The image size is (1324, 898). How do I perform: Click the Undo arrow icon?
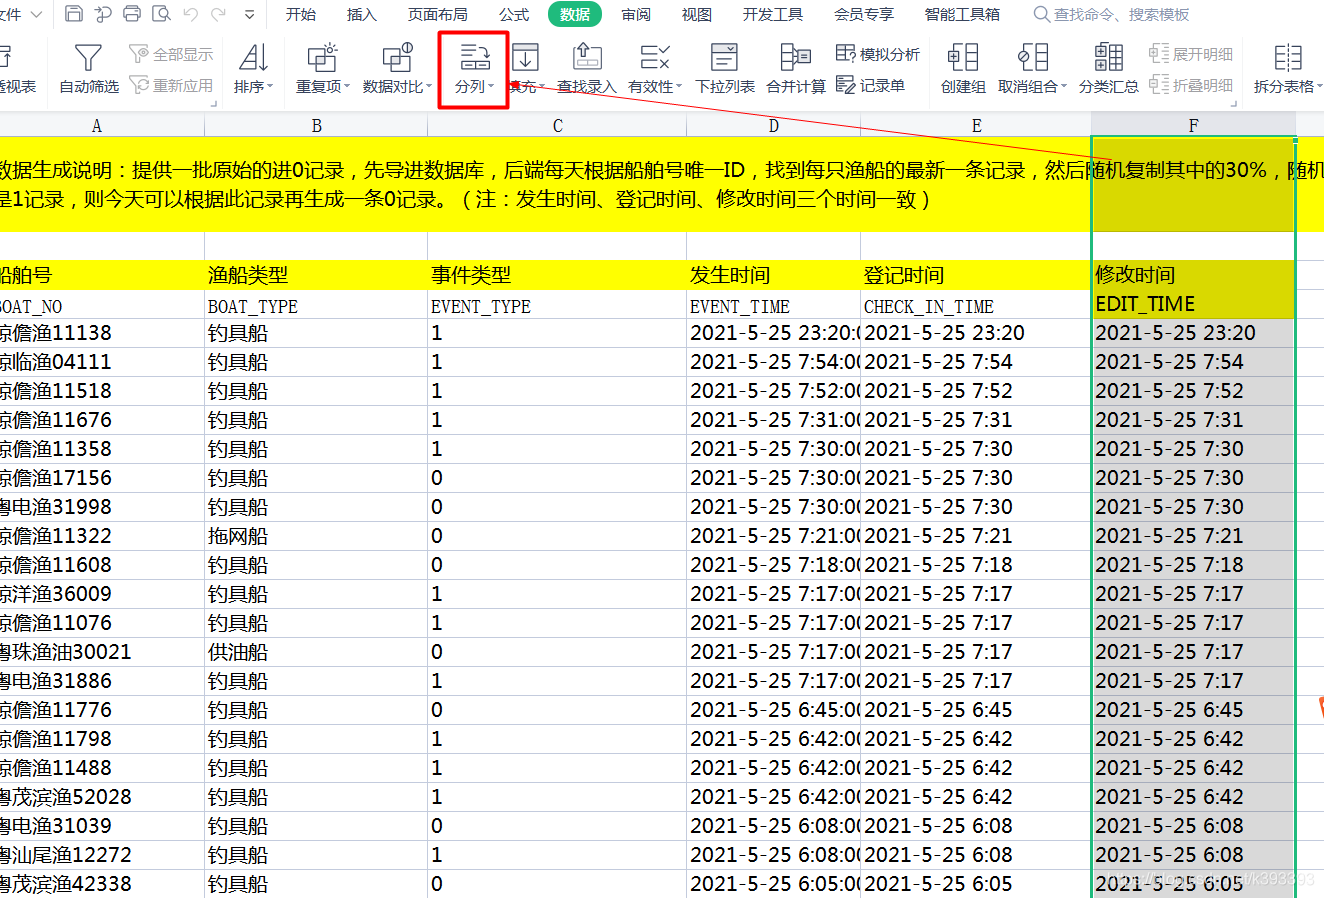pyautogui.click(x=190, y=14)
